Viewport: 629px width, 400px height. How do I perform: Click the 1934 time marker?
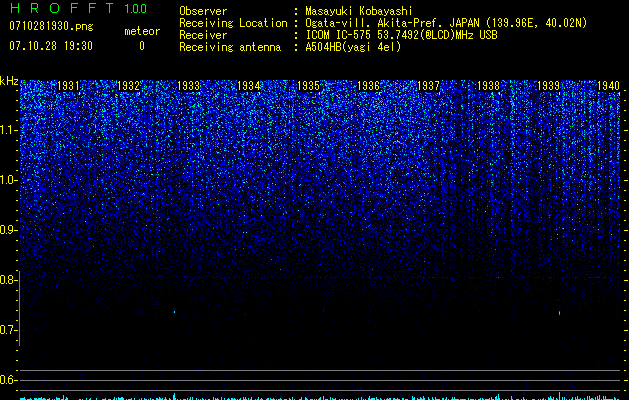coord(248,86)
